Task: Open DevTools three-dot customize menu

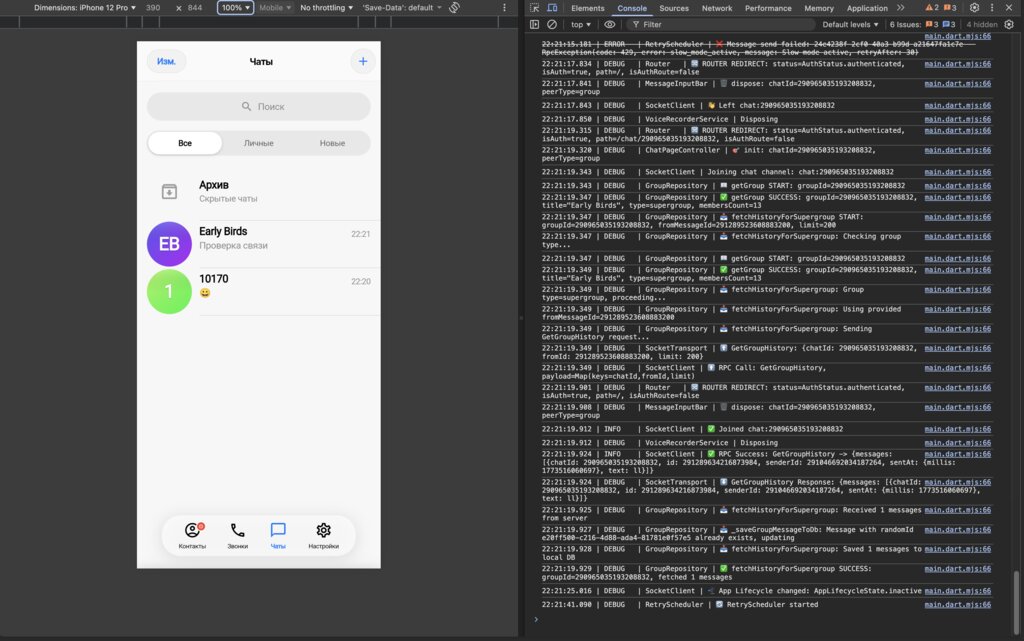Action: (x=991, y=8)
